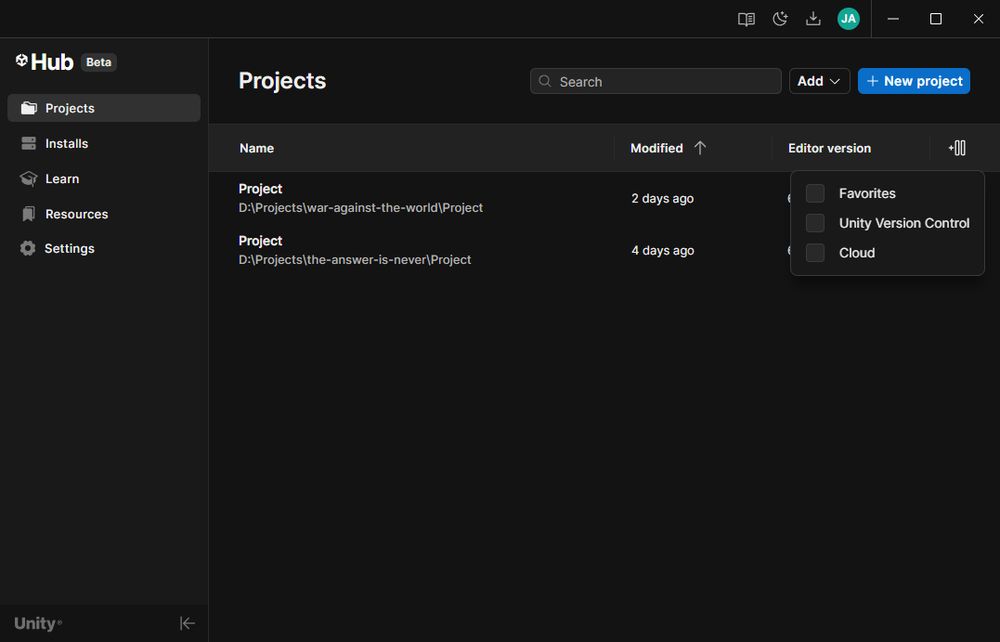
Task: Enable the Unity Version Control column checkbox
Action: pos(815,223)
